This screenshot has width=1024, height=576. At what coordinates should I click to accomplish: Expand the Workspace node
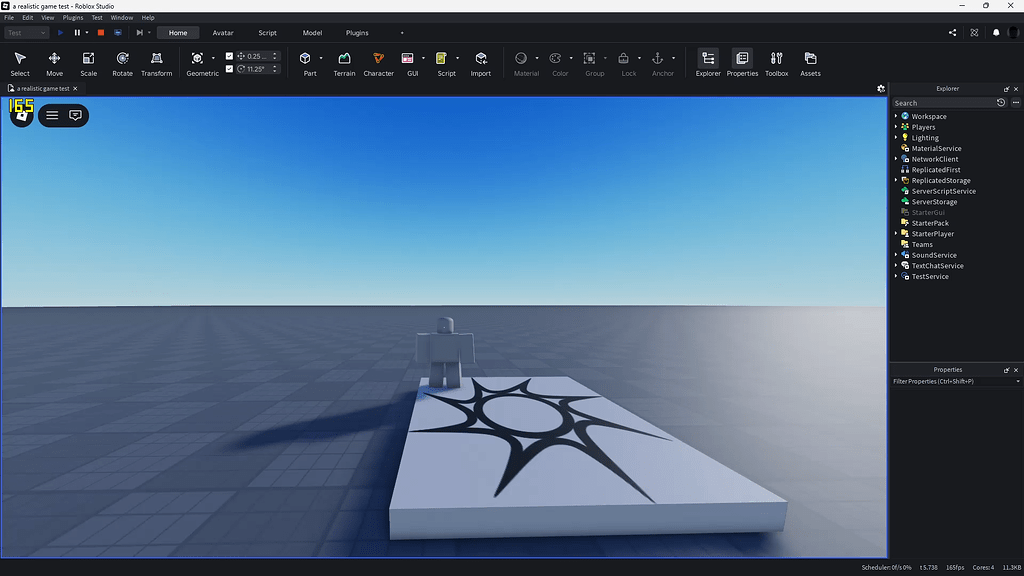tap(896, 116)
